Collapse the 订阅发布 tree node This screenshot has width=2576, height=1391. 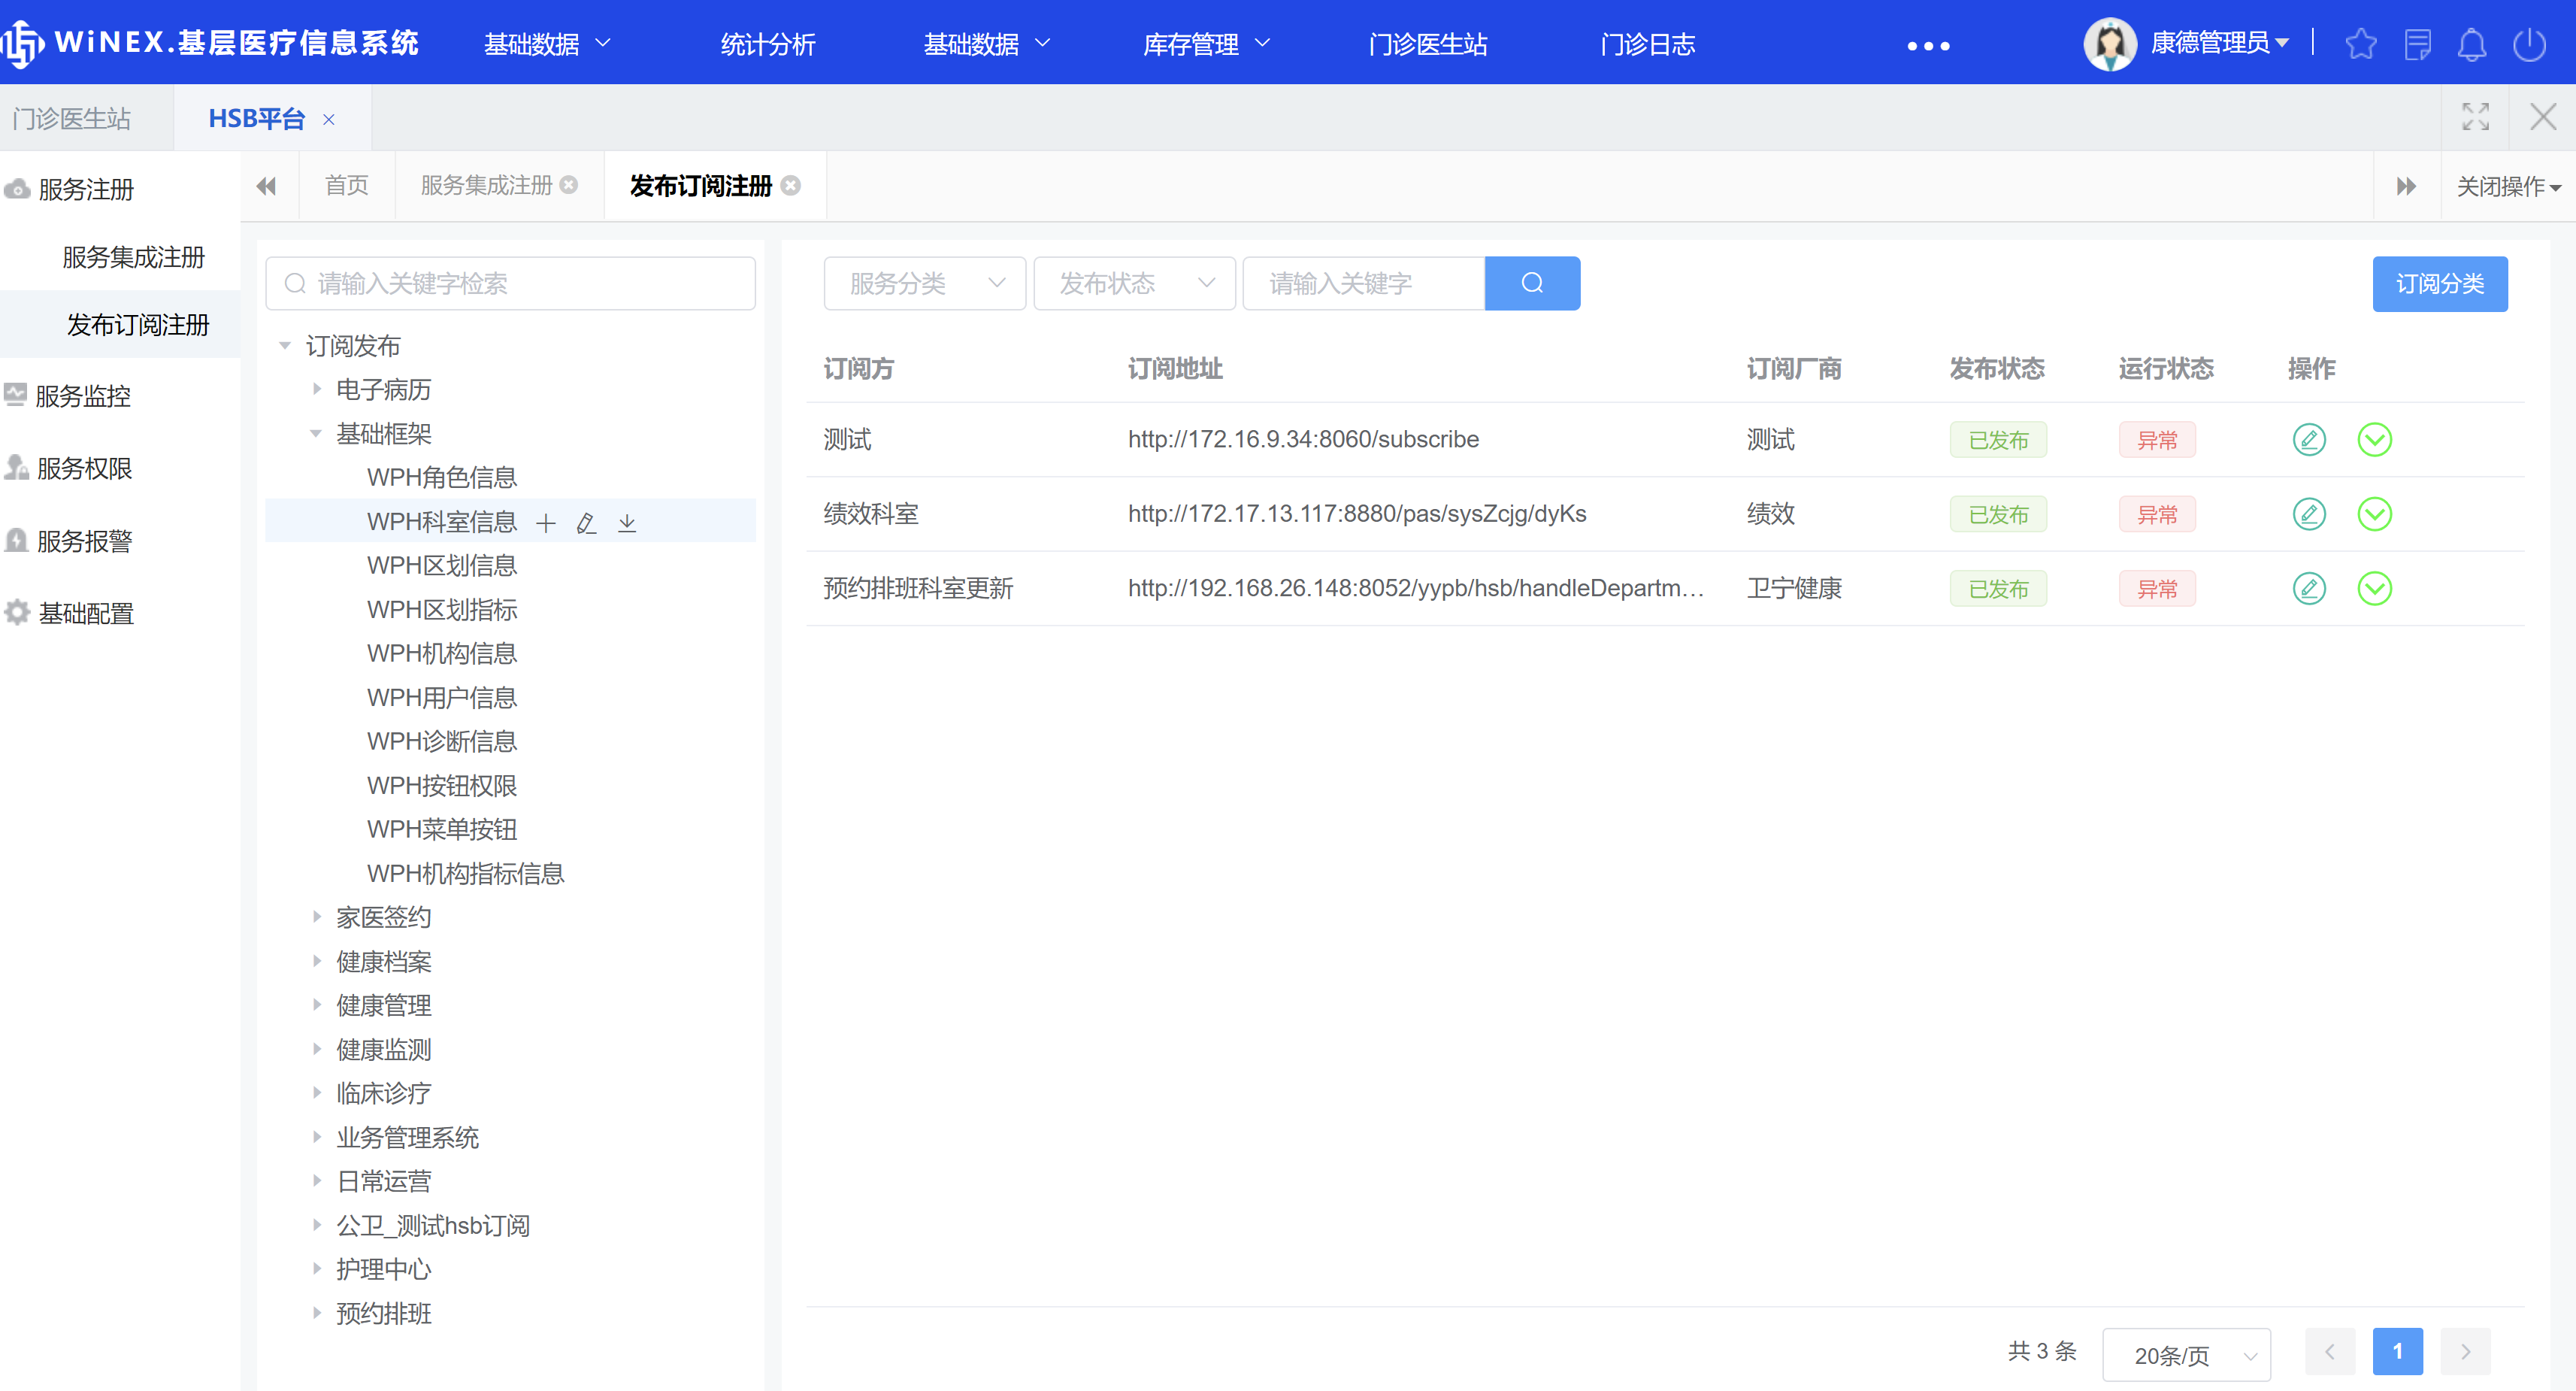coord(285,346)
